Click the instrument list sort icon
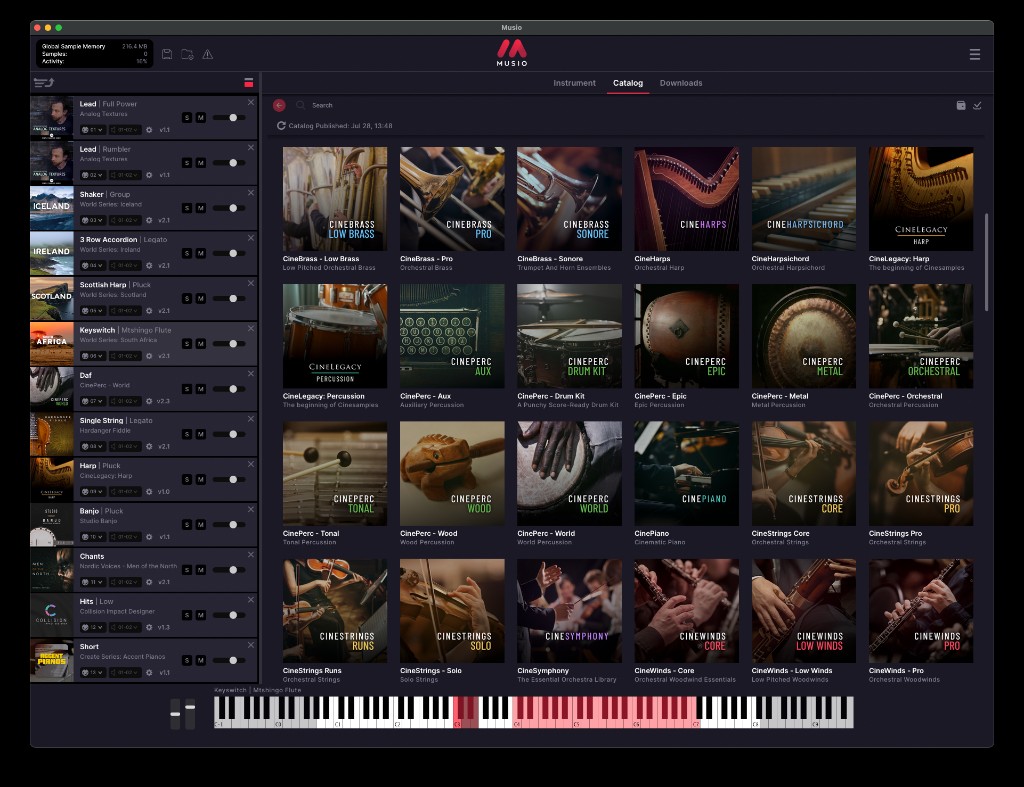The image size is (1024, 787). 44,82
